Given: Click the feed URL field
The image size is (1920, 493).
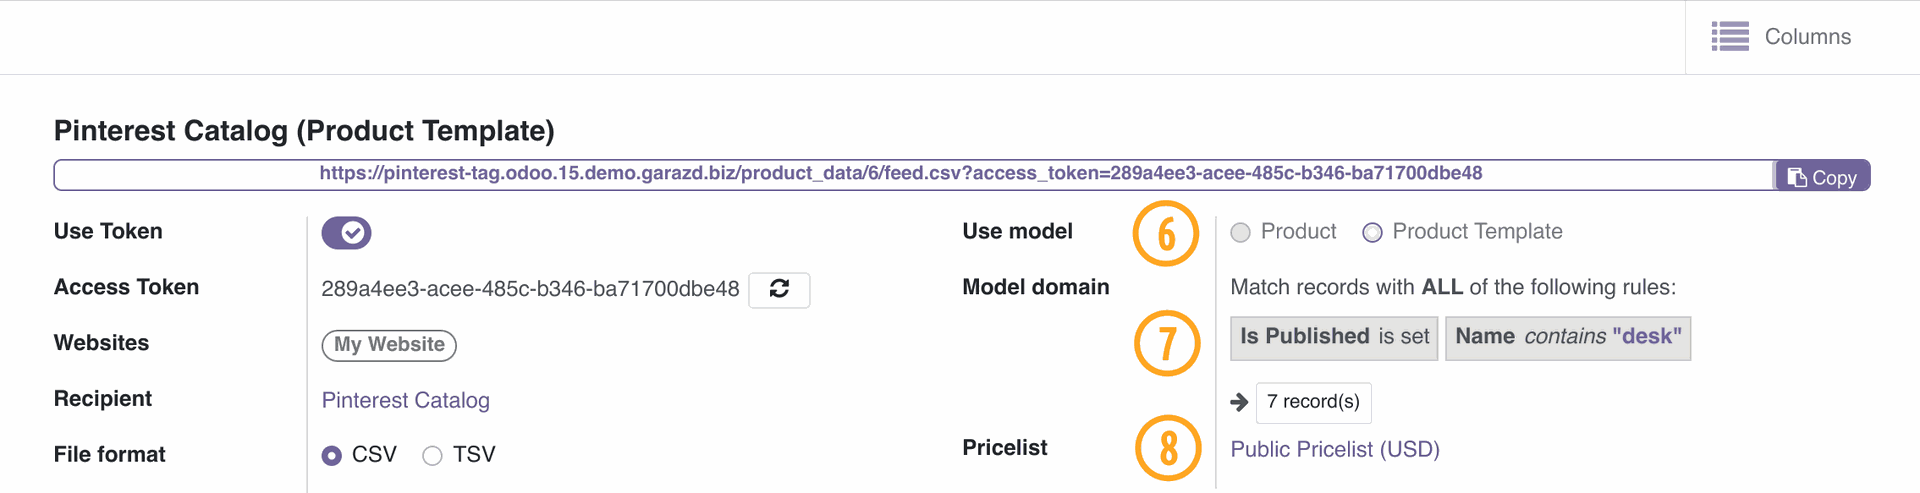Looking at the screenshot, I should [x=914, y=174].
